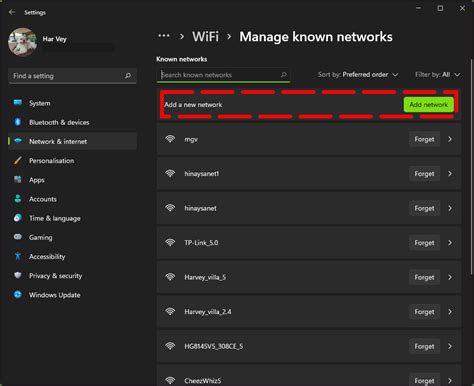Click the Apps grid icon

click(18, 180)
